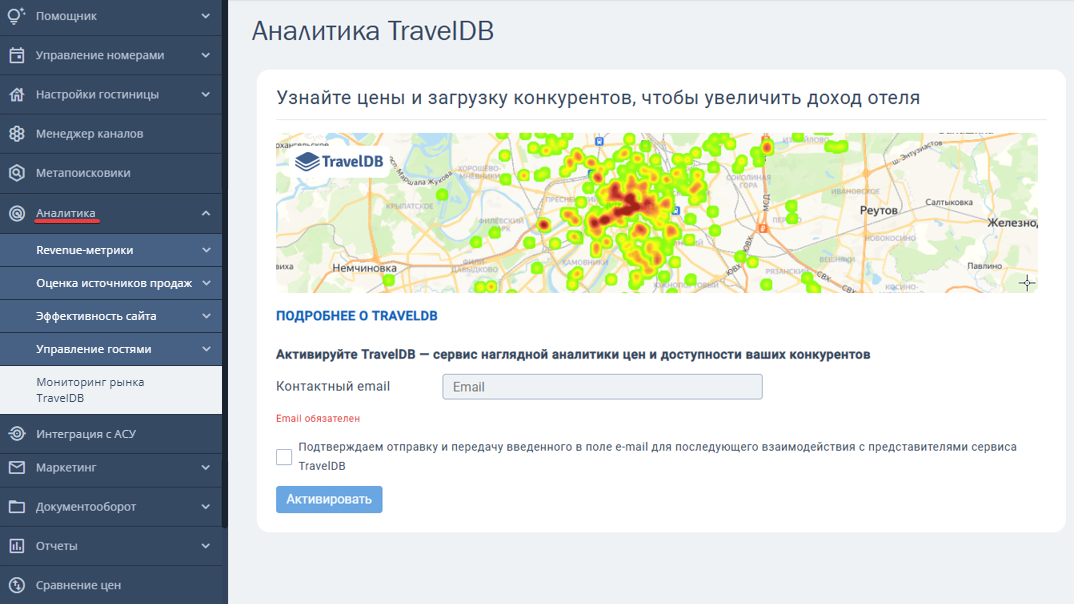Expand Управление гостями chevron

coord(206,349)
